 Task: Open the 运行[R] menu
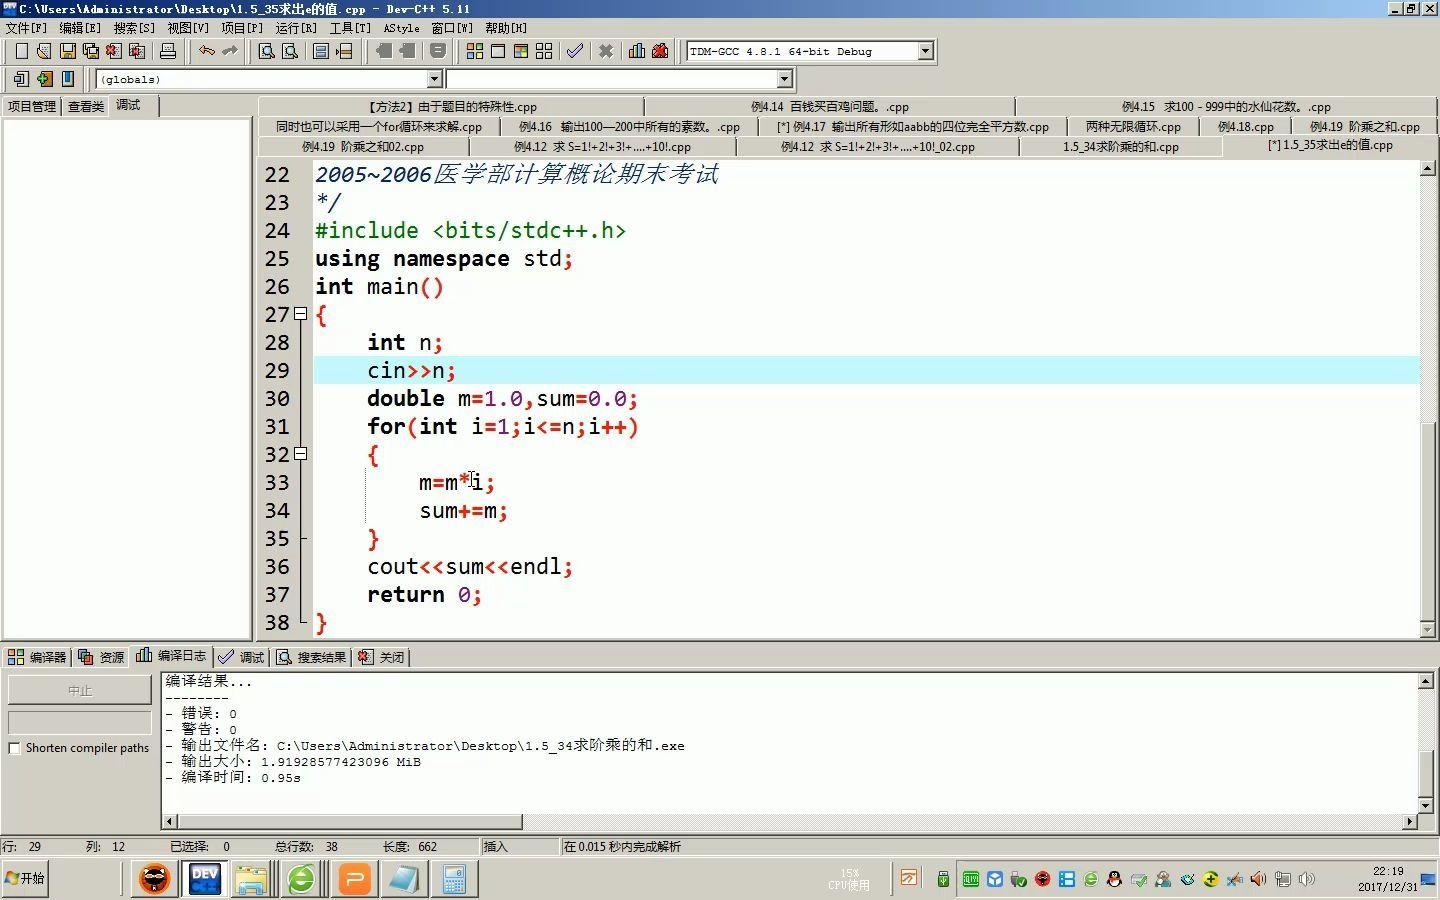296,28
